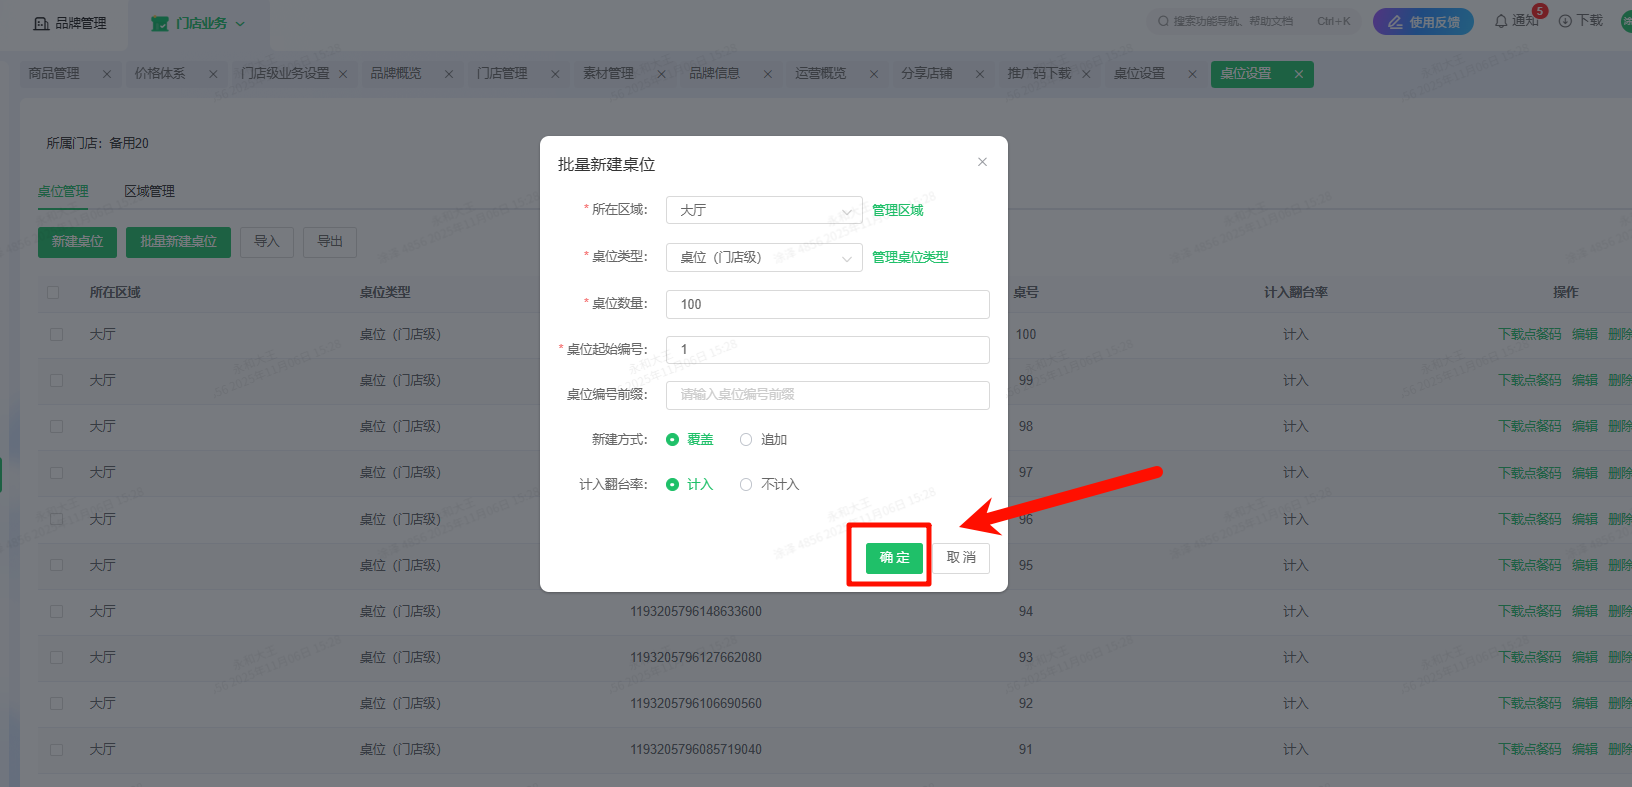Image resolution: width=1632 pixels, height=787 pixels.
Task: Select the 不计入 radio option
Action: pos(746,485)
